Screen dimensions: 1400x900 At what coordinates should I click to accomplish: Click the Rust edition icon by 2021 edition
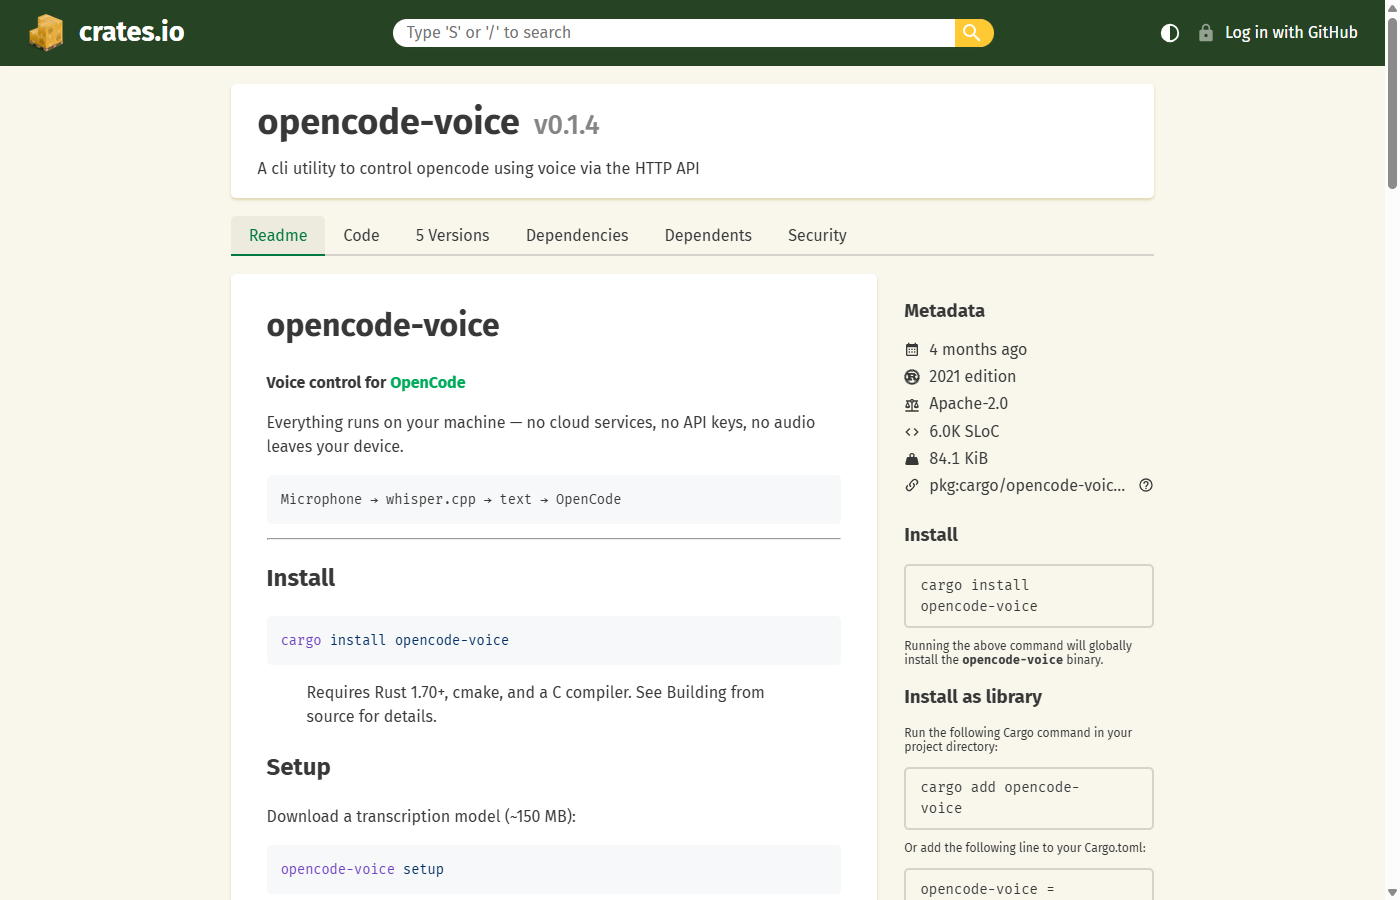tap(912, 377)
